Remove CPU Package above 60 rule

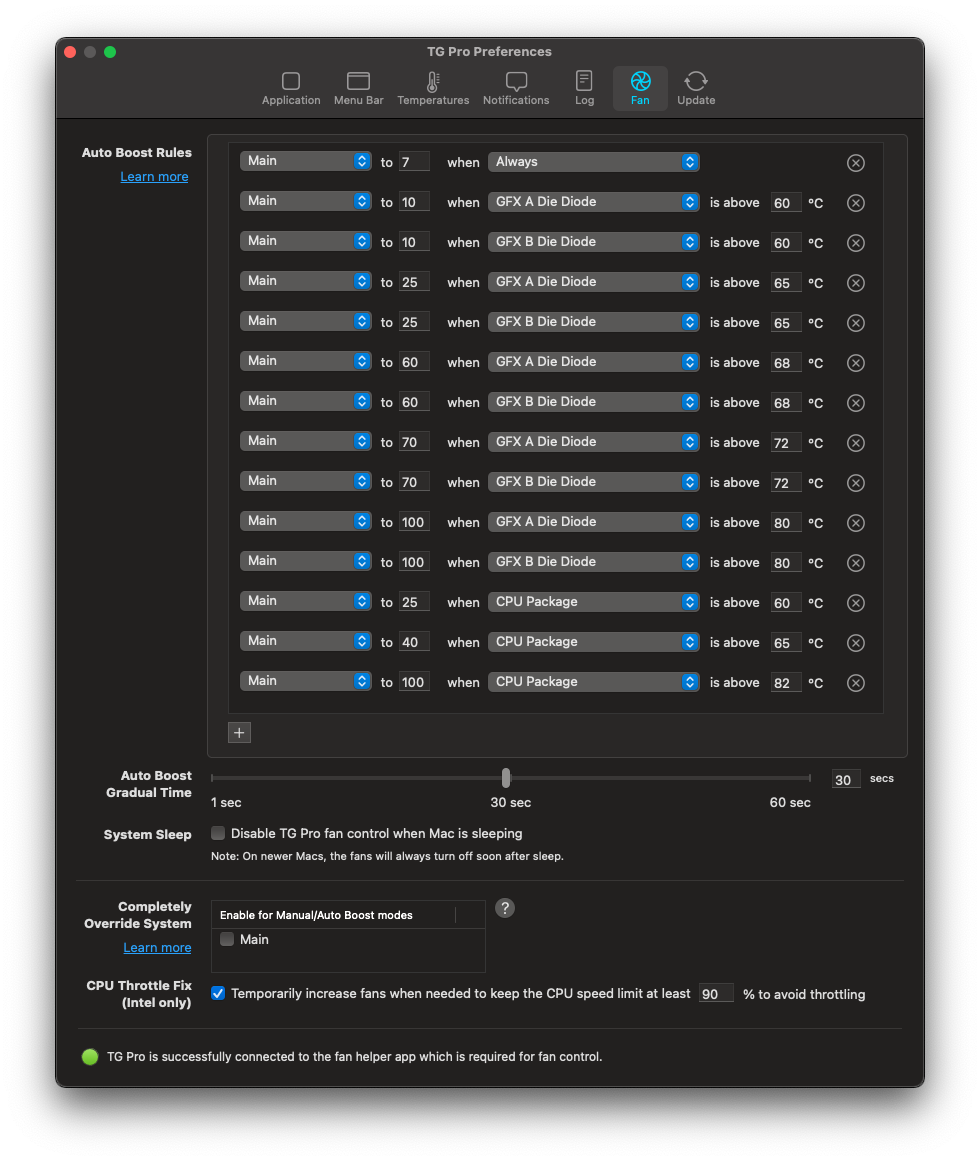click(x=856, y=603)
